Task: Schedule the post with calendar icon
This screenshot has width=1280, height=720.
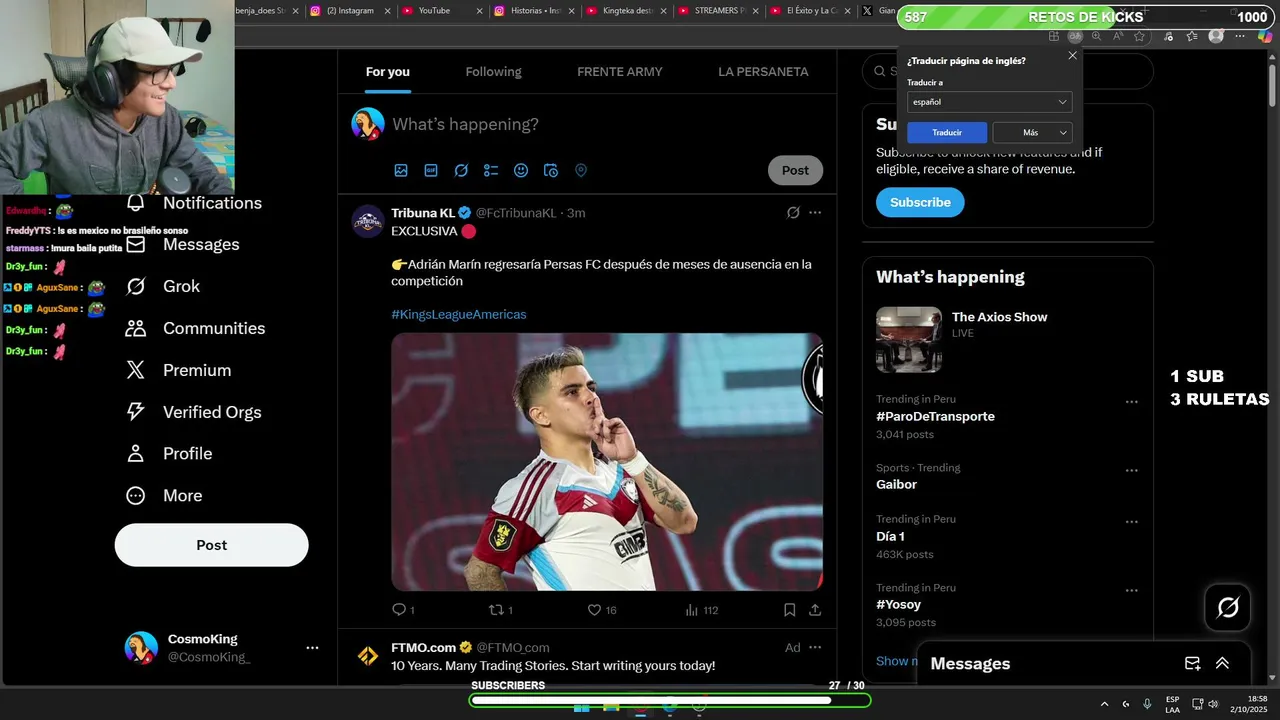Action: pos(551,171)
